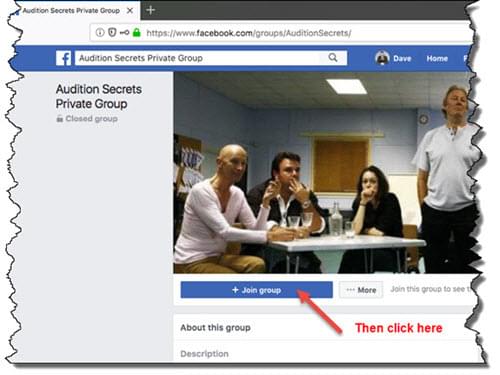Click Dave's profile picture avatar
The width and height of the screenshot is (500, 375).
click(382, 58)
